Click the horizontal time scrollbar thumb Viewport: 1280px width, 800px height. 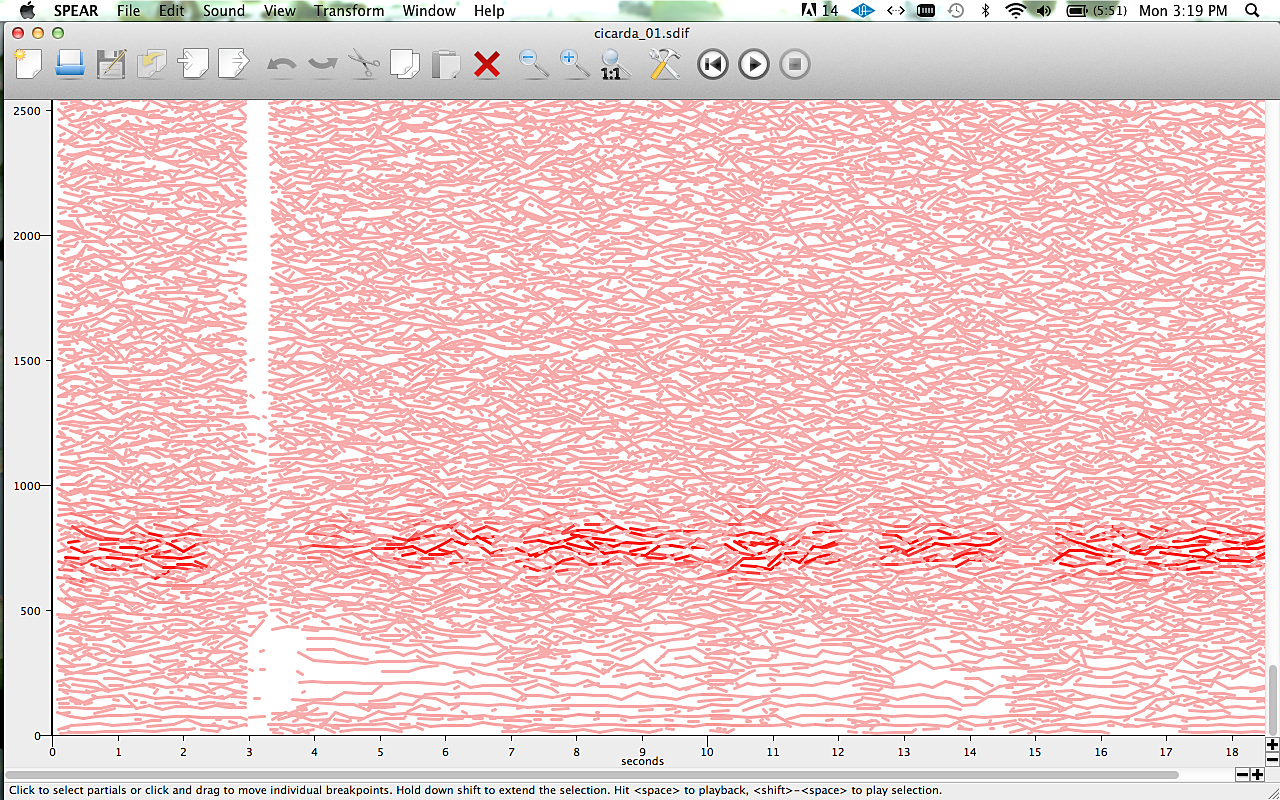(590, 775)
